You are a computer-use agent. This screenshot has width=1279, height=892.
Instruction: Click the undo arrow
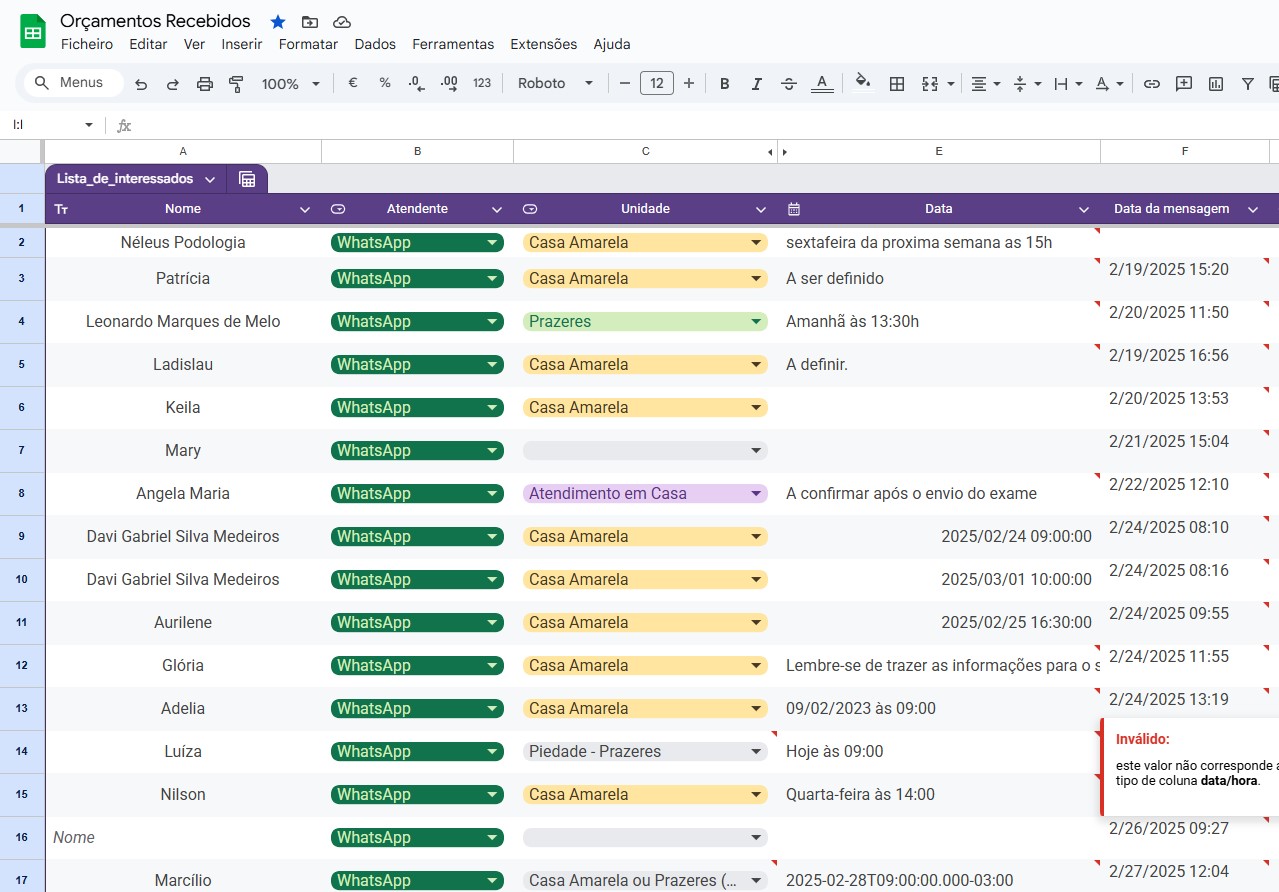pyautogui.click(x=141, y=84)
